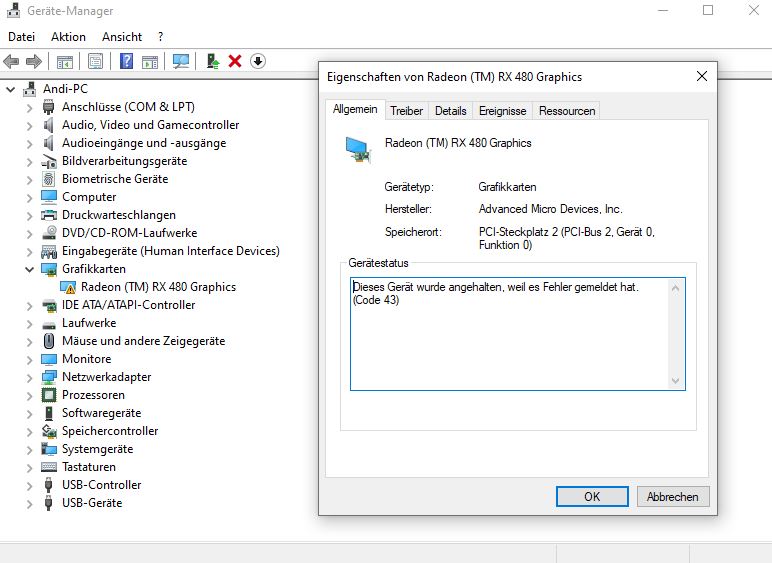Select Radeon (TM) RX 480 Graphics tree entry
The height and width of the screenshot is (563, 772).
(x=158, y=287)
